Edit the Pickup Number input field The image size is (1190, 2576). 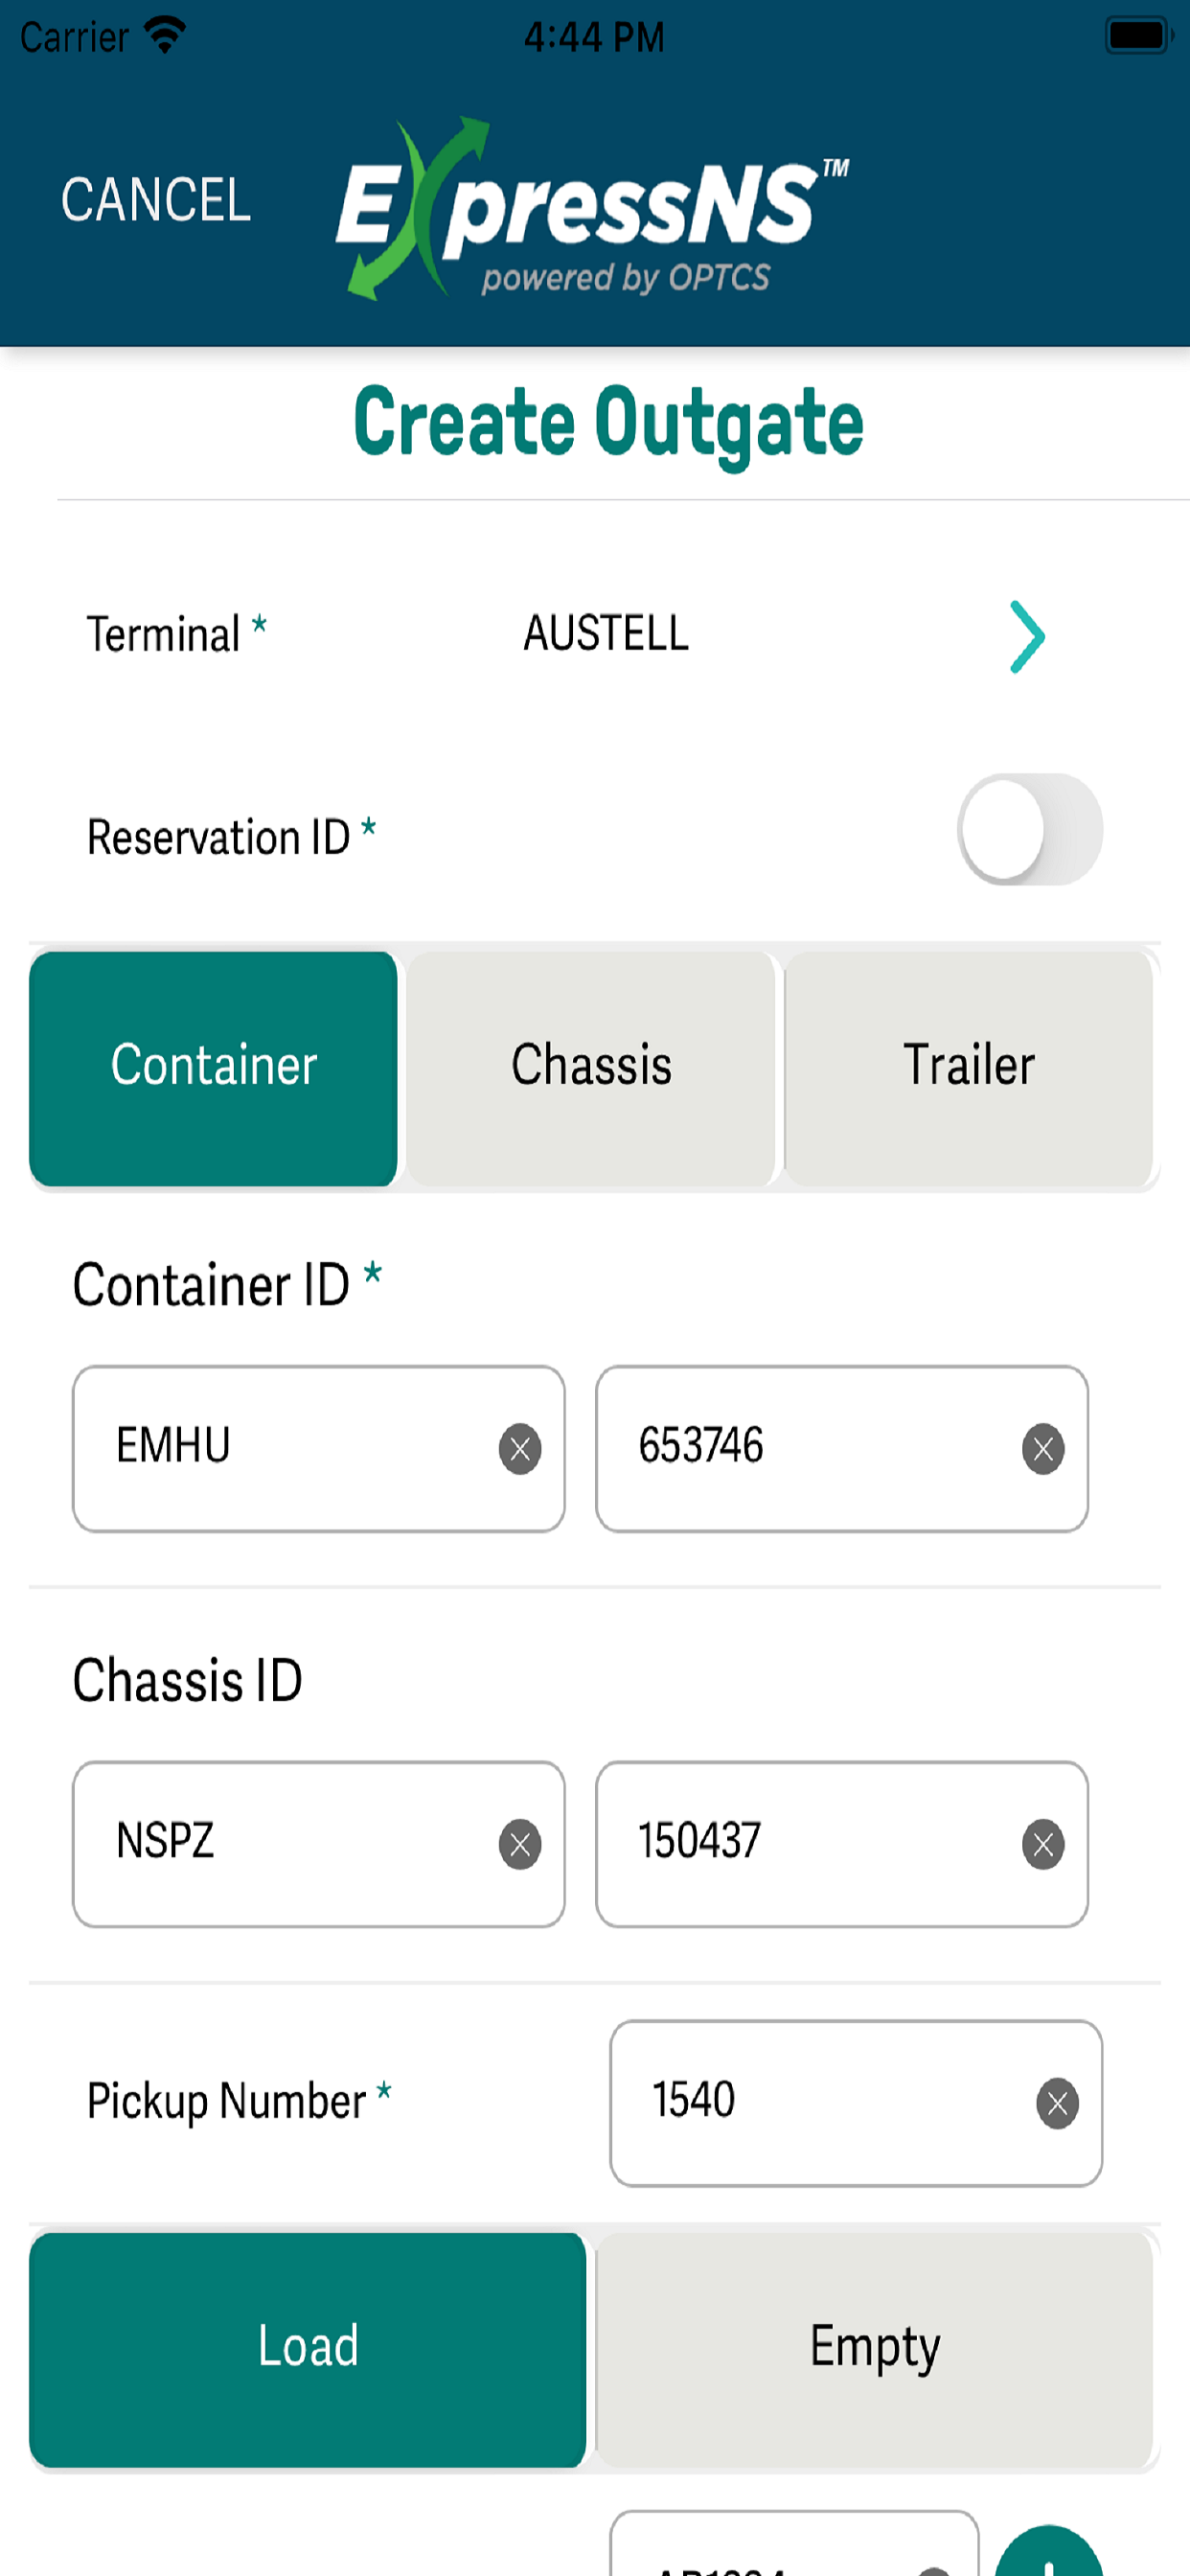click(856, 2103)
